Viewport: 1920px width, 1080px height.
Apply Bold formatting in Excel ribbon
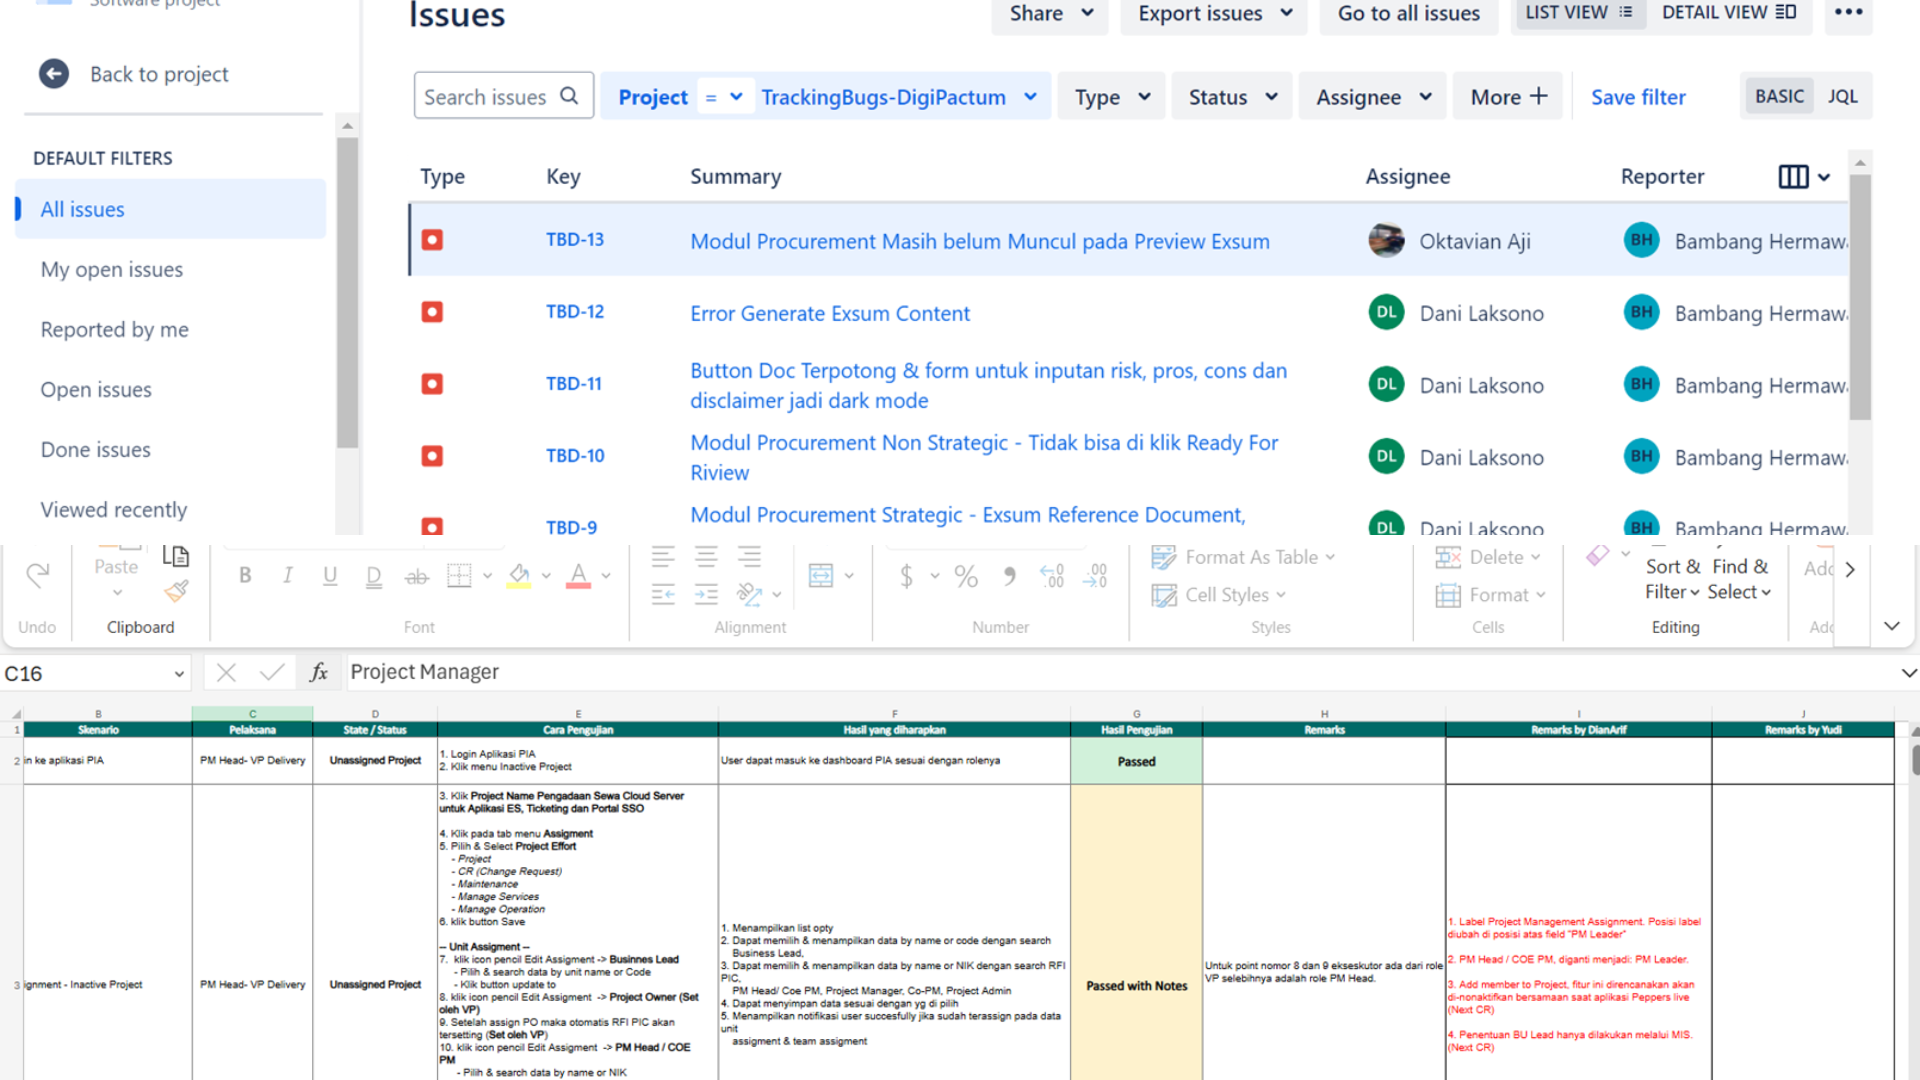coord(245,575)
